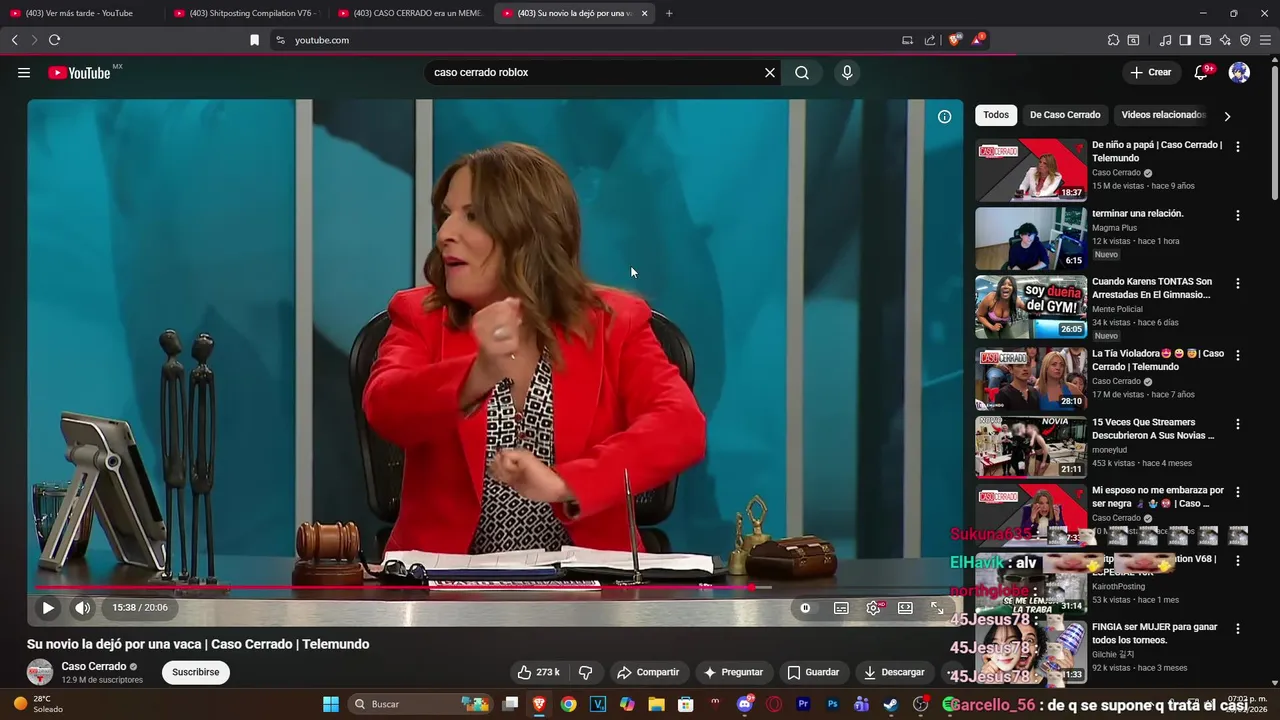Open the Brave Wallet icon

point(1205,40)
